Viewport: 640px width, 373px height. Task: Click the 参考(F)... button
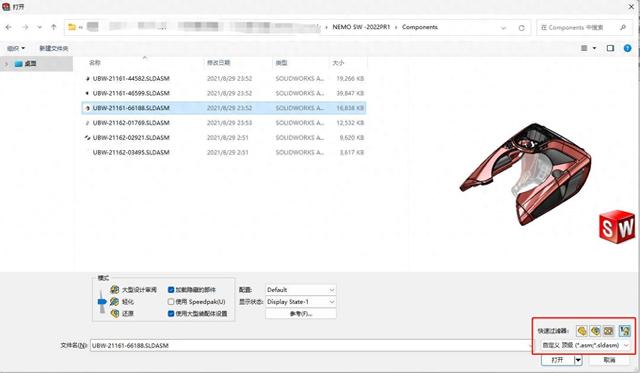pyautogui.click(x=301, y=313)
